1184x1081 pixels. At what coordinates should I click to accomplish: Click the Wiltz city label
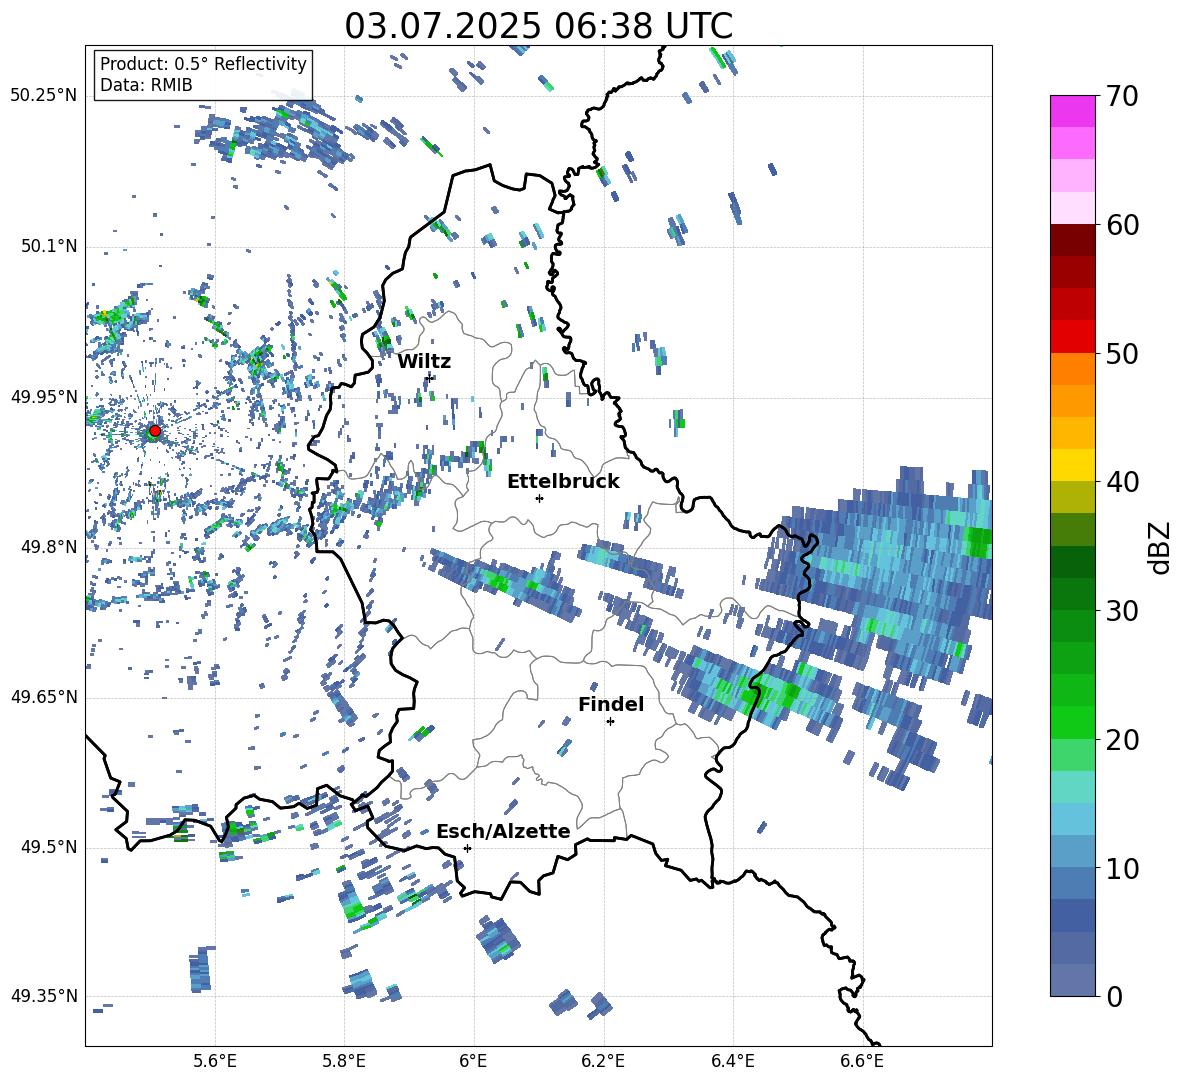[x=424, y=362]
